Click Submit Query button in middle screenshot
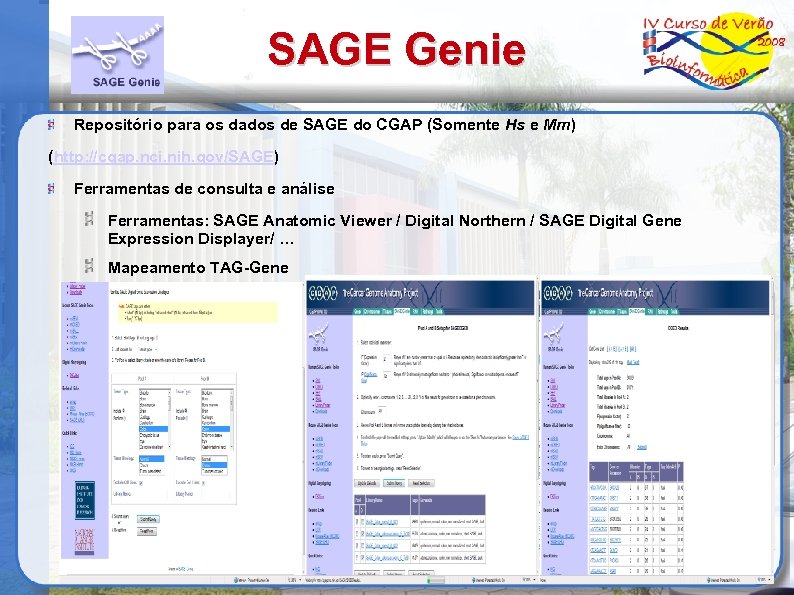Viewport: 794px width, 595px height. 394,483
